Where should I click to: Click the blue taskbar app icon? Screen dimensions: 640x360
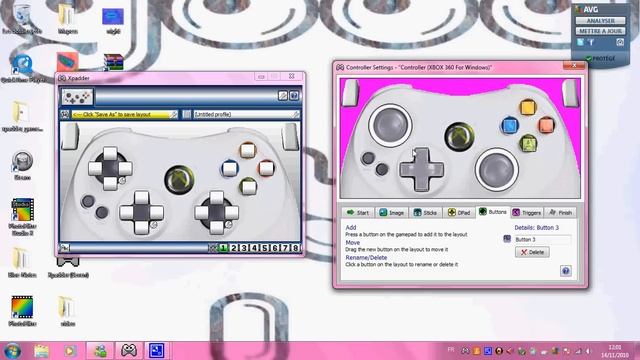pyautogui.click(x=156, y=351)
